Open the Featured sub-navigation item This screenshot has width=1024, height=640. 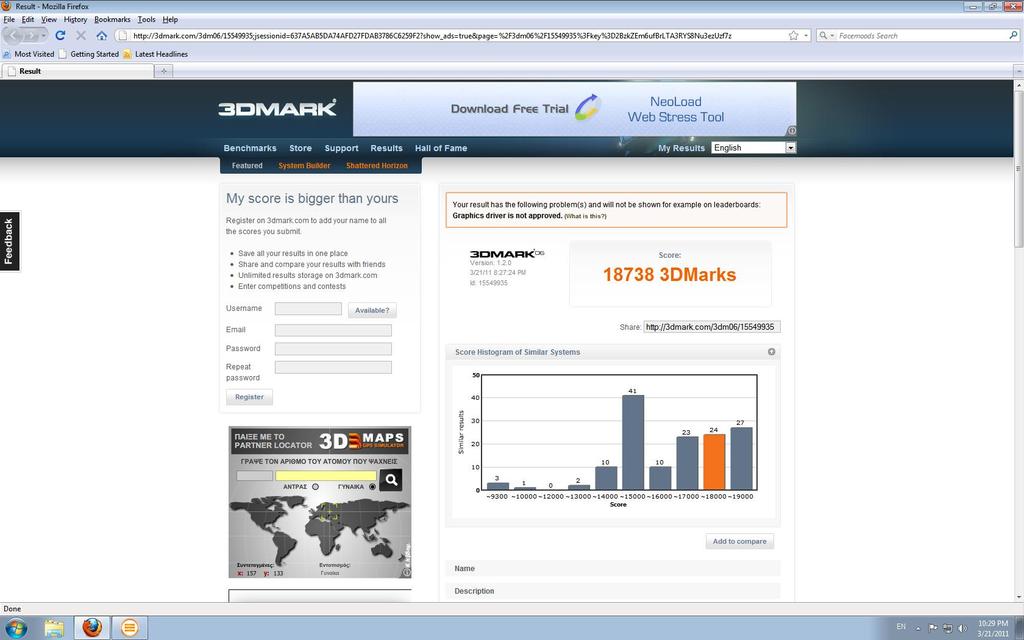coord(247,165)
